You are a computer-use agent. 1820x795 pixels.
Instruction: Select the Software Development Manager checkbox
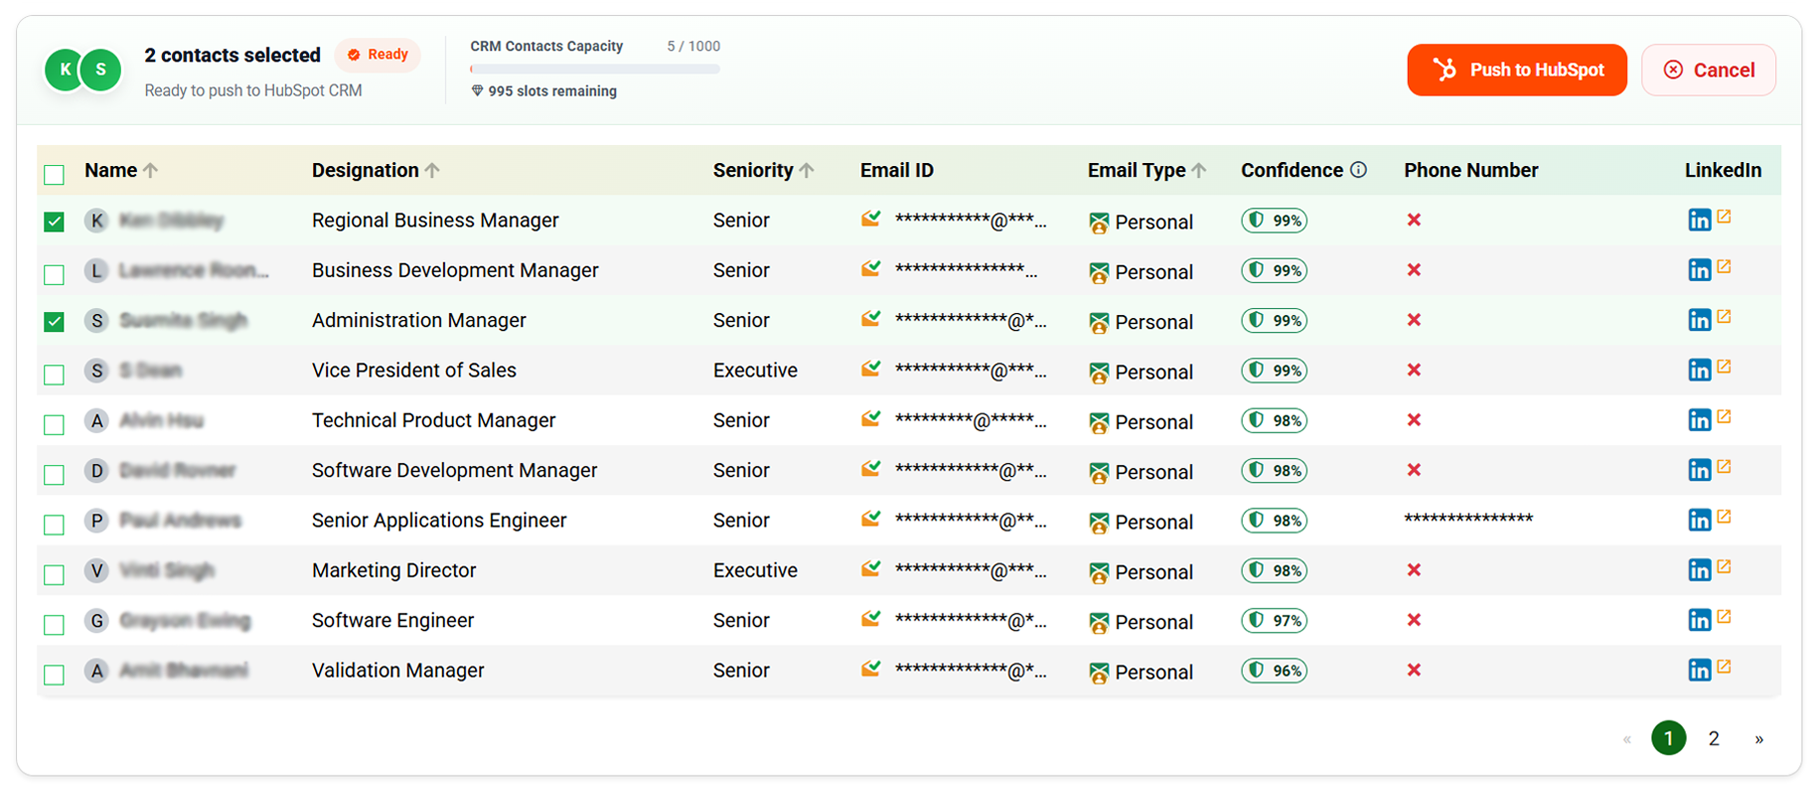pyautogui.click(x=54, y=474)
